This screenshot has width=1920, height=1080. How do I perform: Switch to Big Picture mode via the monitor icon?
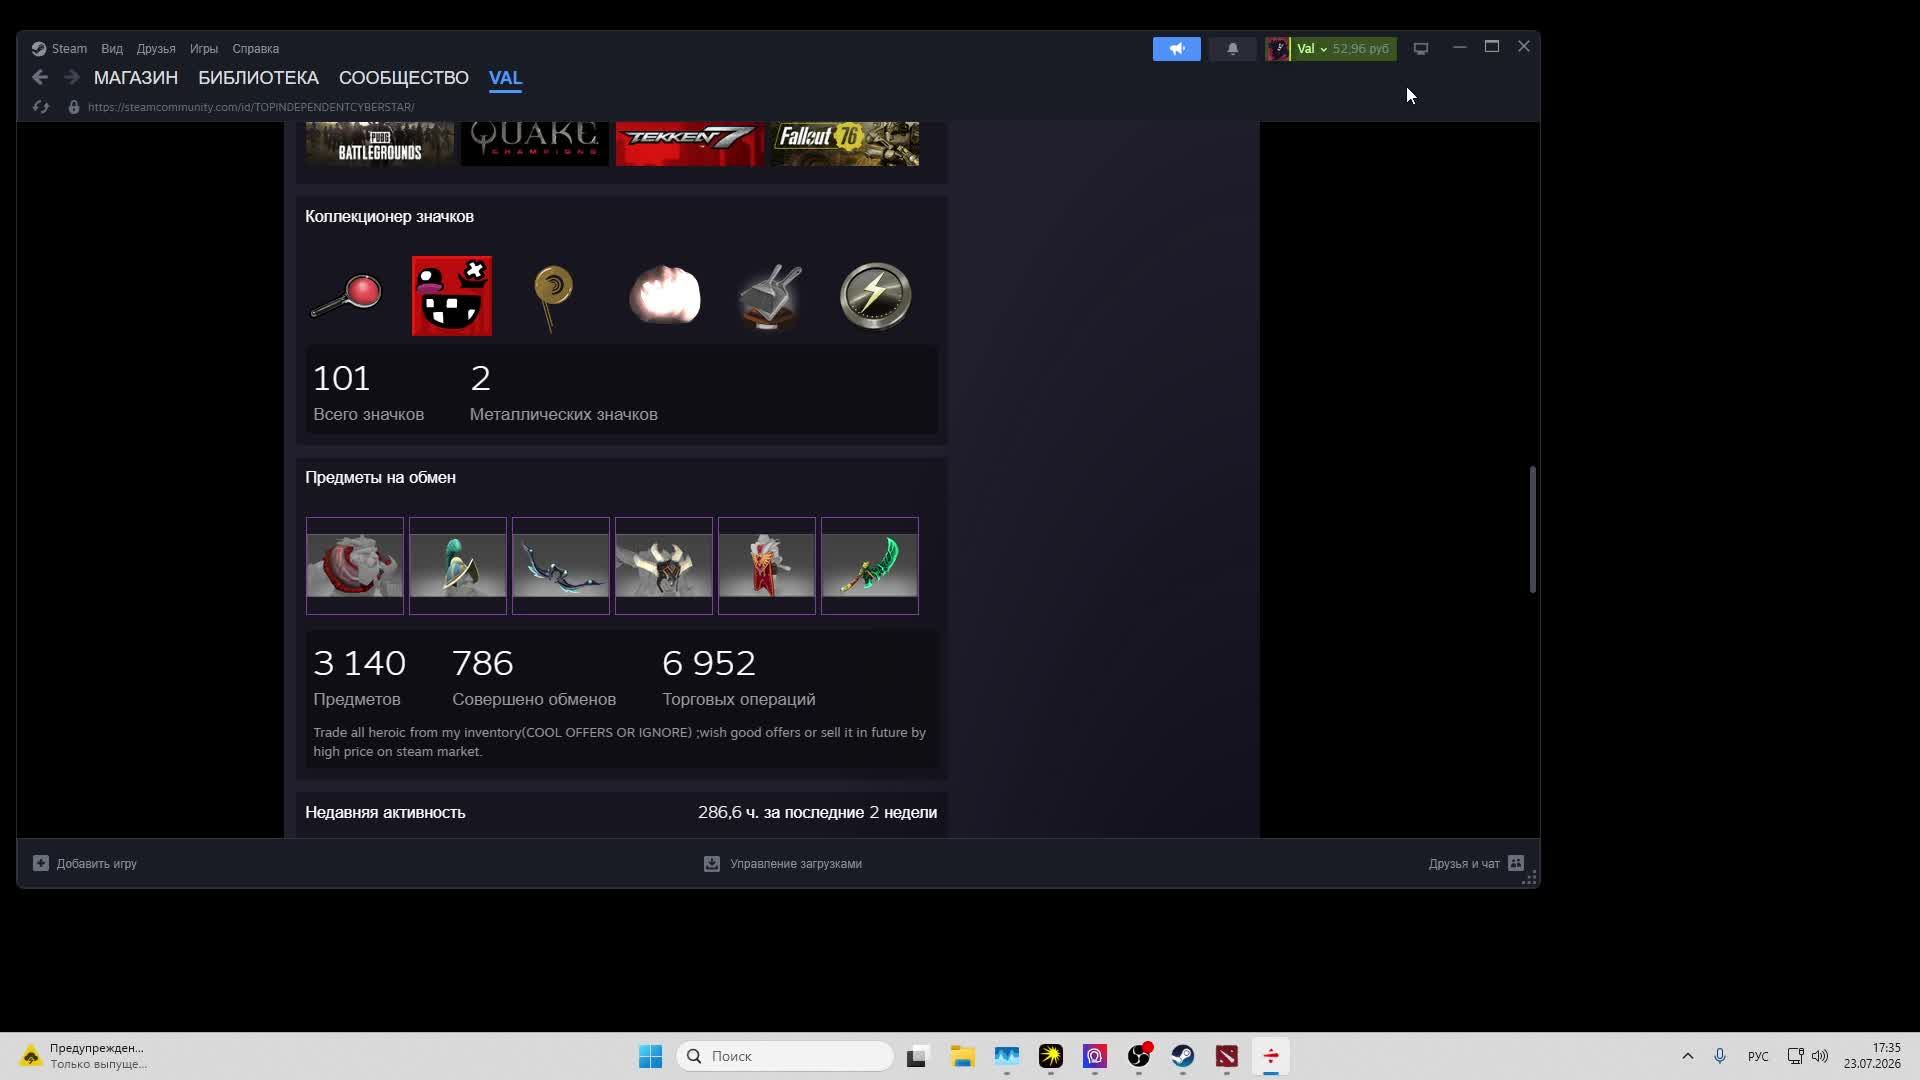[x=1421, y=48]
